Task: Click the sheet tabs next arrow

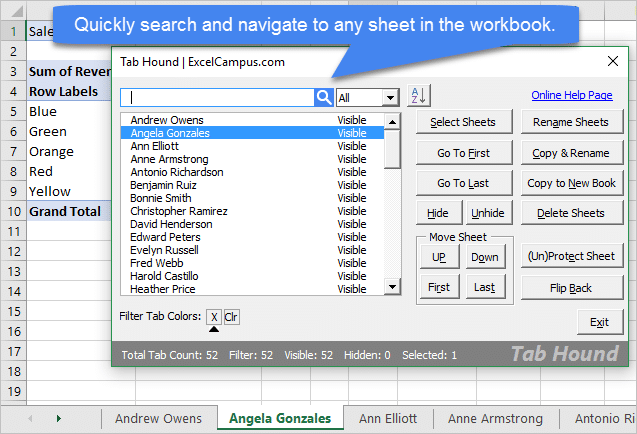Action: pyautogui.click(x=58, y=418)
